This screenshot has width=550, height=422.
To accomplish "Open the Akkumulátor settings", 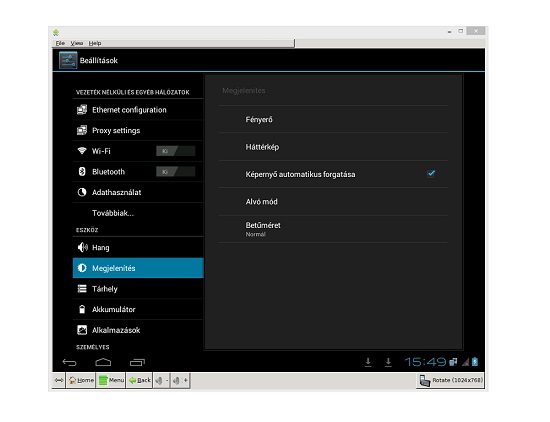I will pos(138,309).
